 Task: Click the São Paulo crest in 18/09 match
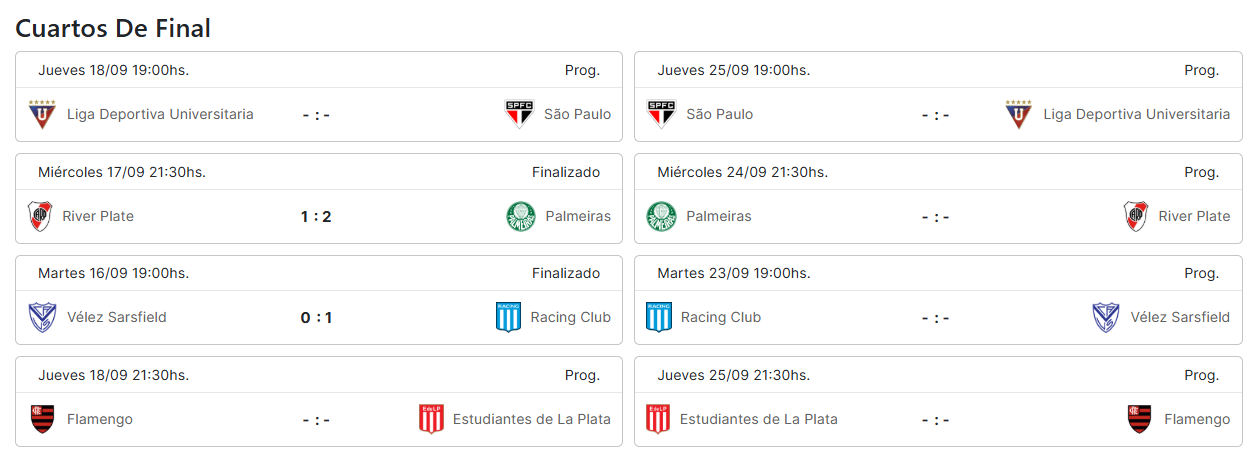coord(519,115)
